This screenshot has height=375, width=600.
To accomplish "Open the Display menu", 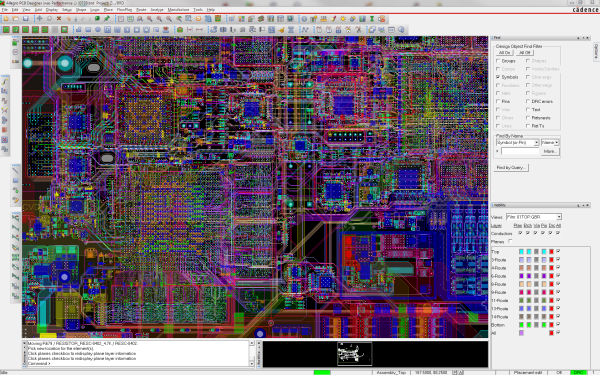I will click(x=52, y=10).
